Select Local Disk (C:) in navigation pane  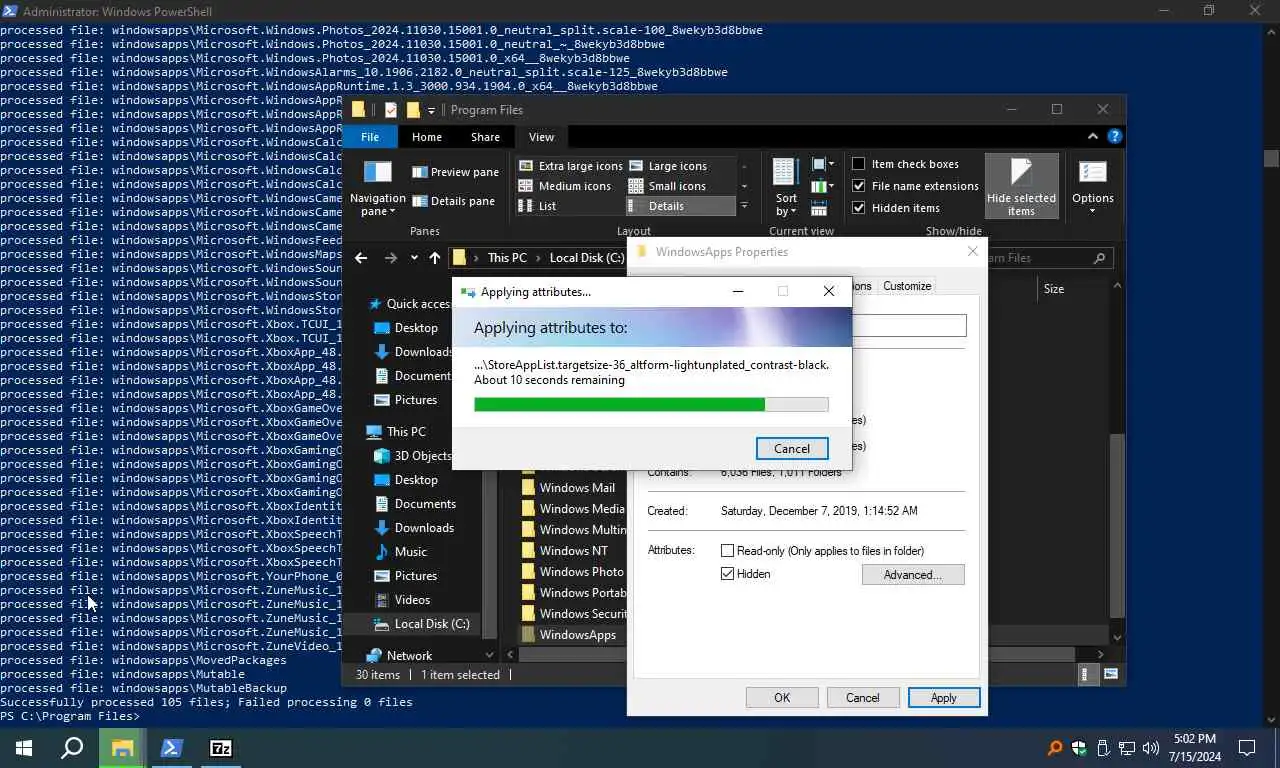[432, 624]
